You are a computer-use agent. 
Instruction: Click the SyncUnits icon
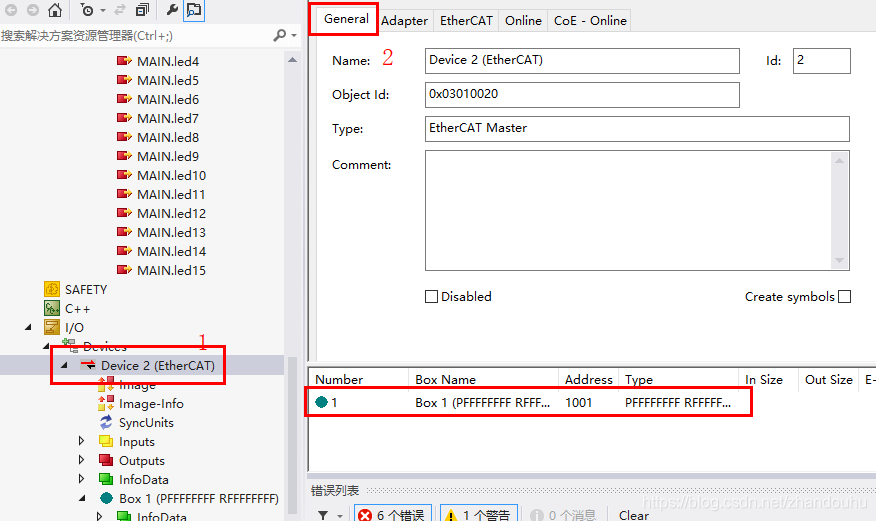click(x=106, y=422)
